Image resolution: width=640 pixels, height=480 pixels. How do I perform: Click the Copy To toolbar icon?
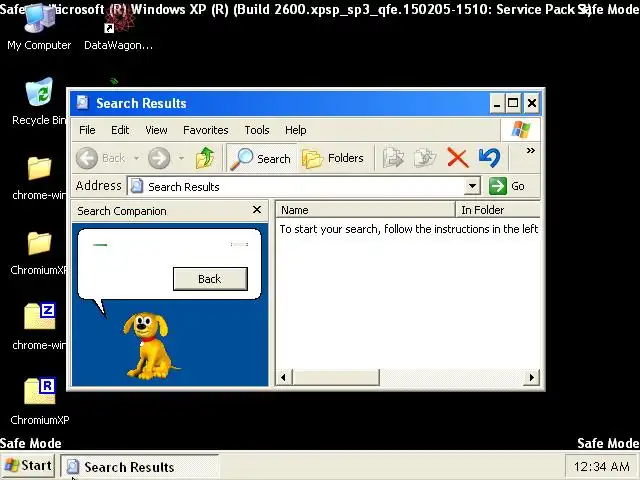[x=425, y=158]
